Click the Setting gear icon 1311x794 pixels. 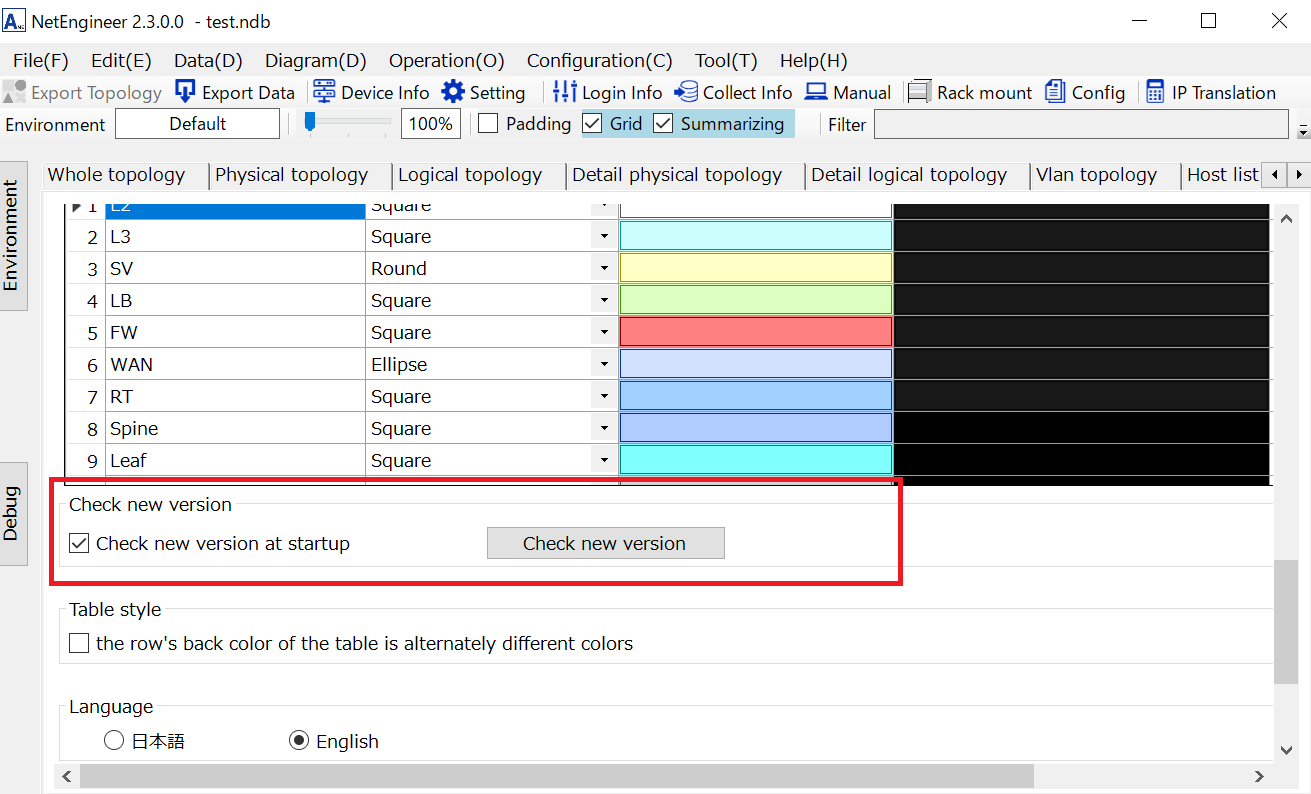pos(453,92)
